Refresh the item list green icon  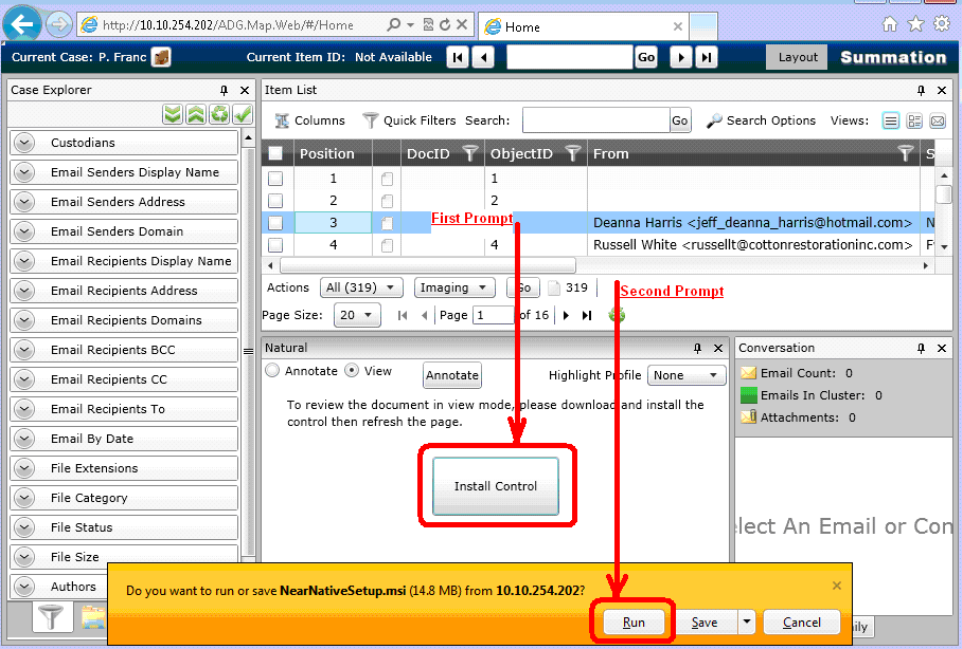[617, 315]
